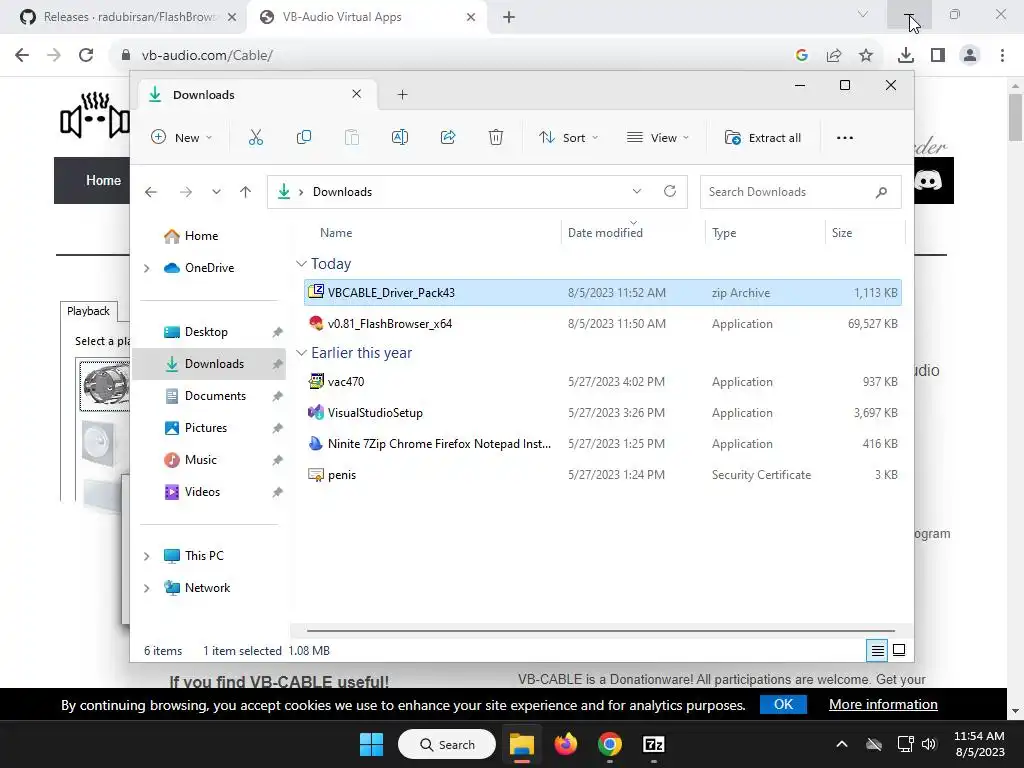Show hidden system tray icons
Image resolution: width=1024 pixels, height=768 pixels.
842,744
